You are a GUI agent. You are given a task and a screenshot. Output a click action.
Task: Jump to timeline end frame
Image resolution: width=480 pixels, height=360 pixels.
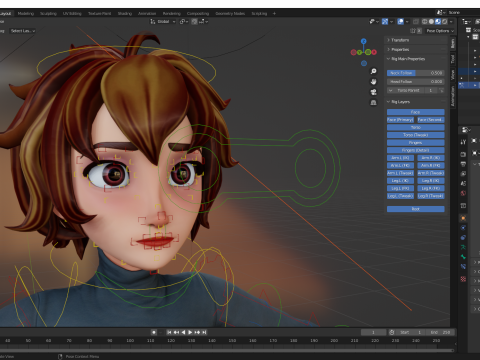(204, 332)
